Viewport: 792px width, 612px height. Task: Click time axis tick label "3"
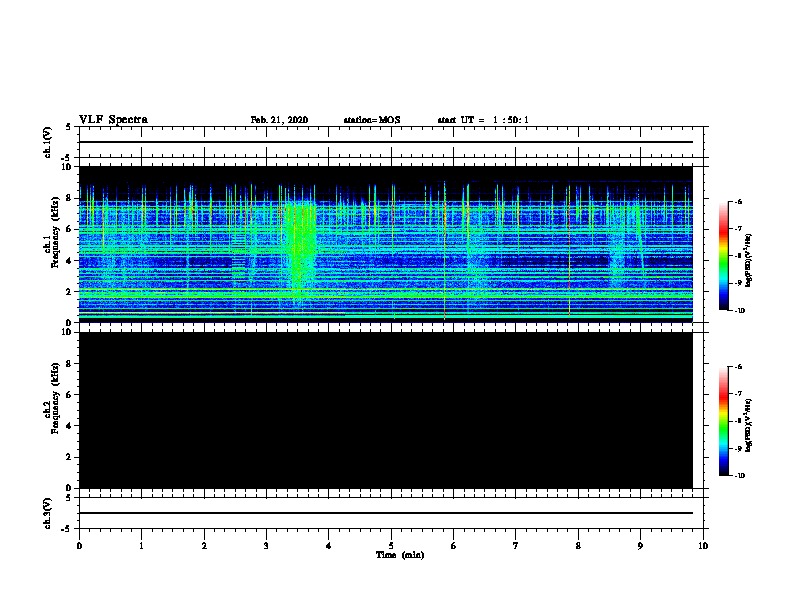pos(266,546)
